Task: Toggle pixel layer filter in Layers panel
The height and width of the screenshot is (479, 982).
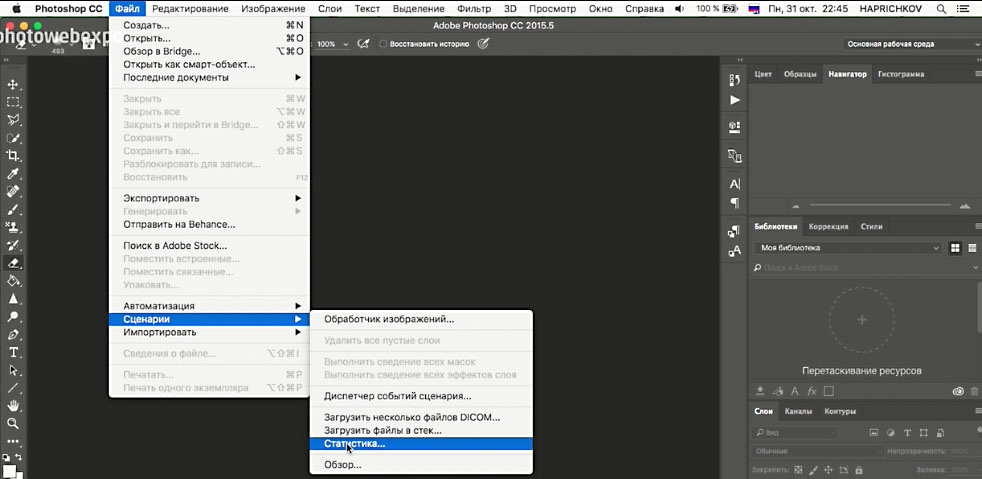Action: point(874,433)
